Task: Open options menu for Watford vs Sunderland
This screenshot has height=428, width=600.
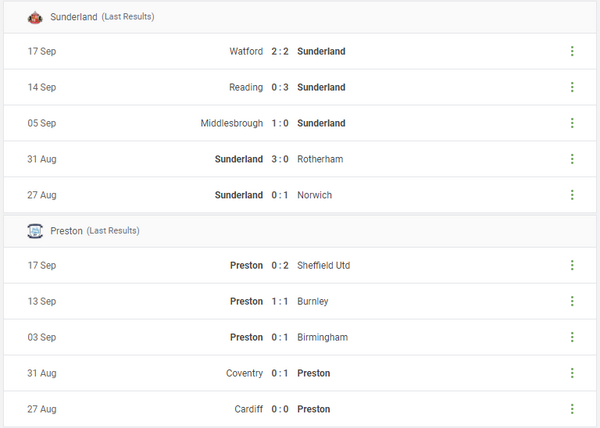Action: coord(572,51)
